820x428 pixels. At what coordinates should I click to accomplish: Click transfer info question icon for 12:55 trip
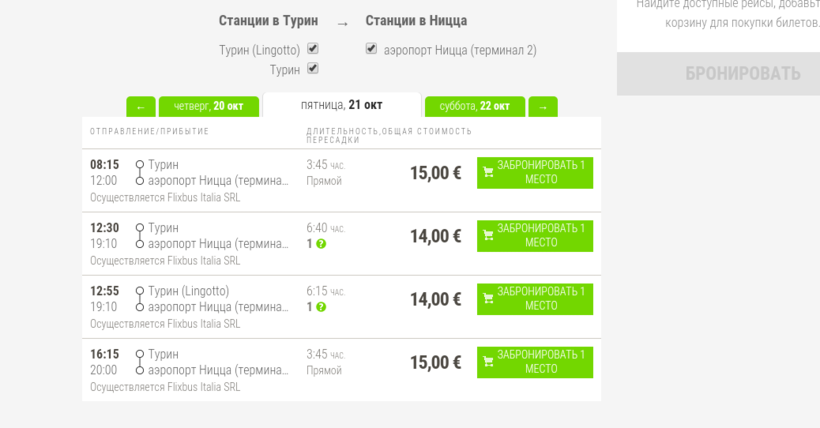click(x=321, y=307)
